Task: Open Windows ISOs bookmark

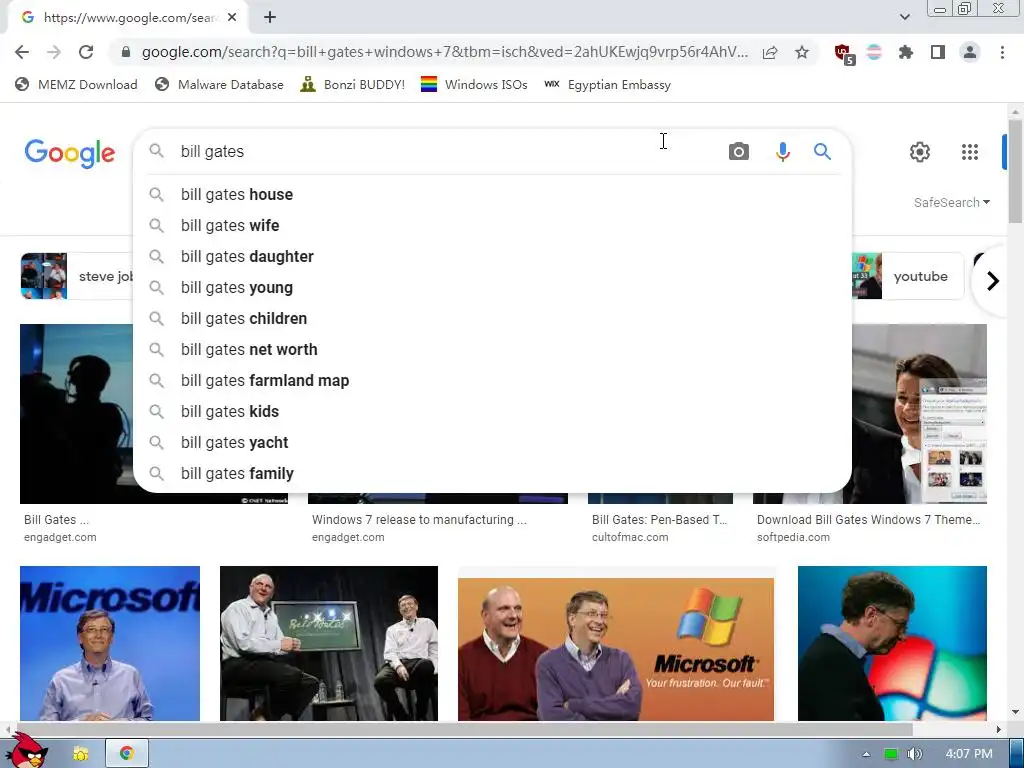Action: 474,84
